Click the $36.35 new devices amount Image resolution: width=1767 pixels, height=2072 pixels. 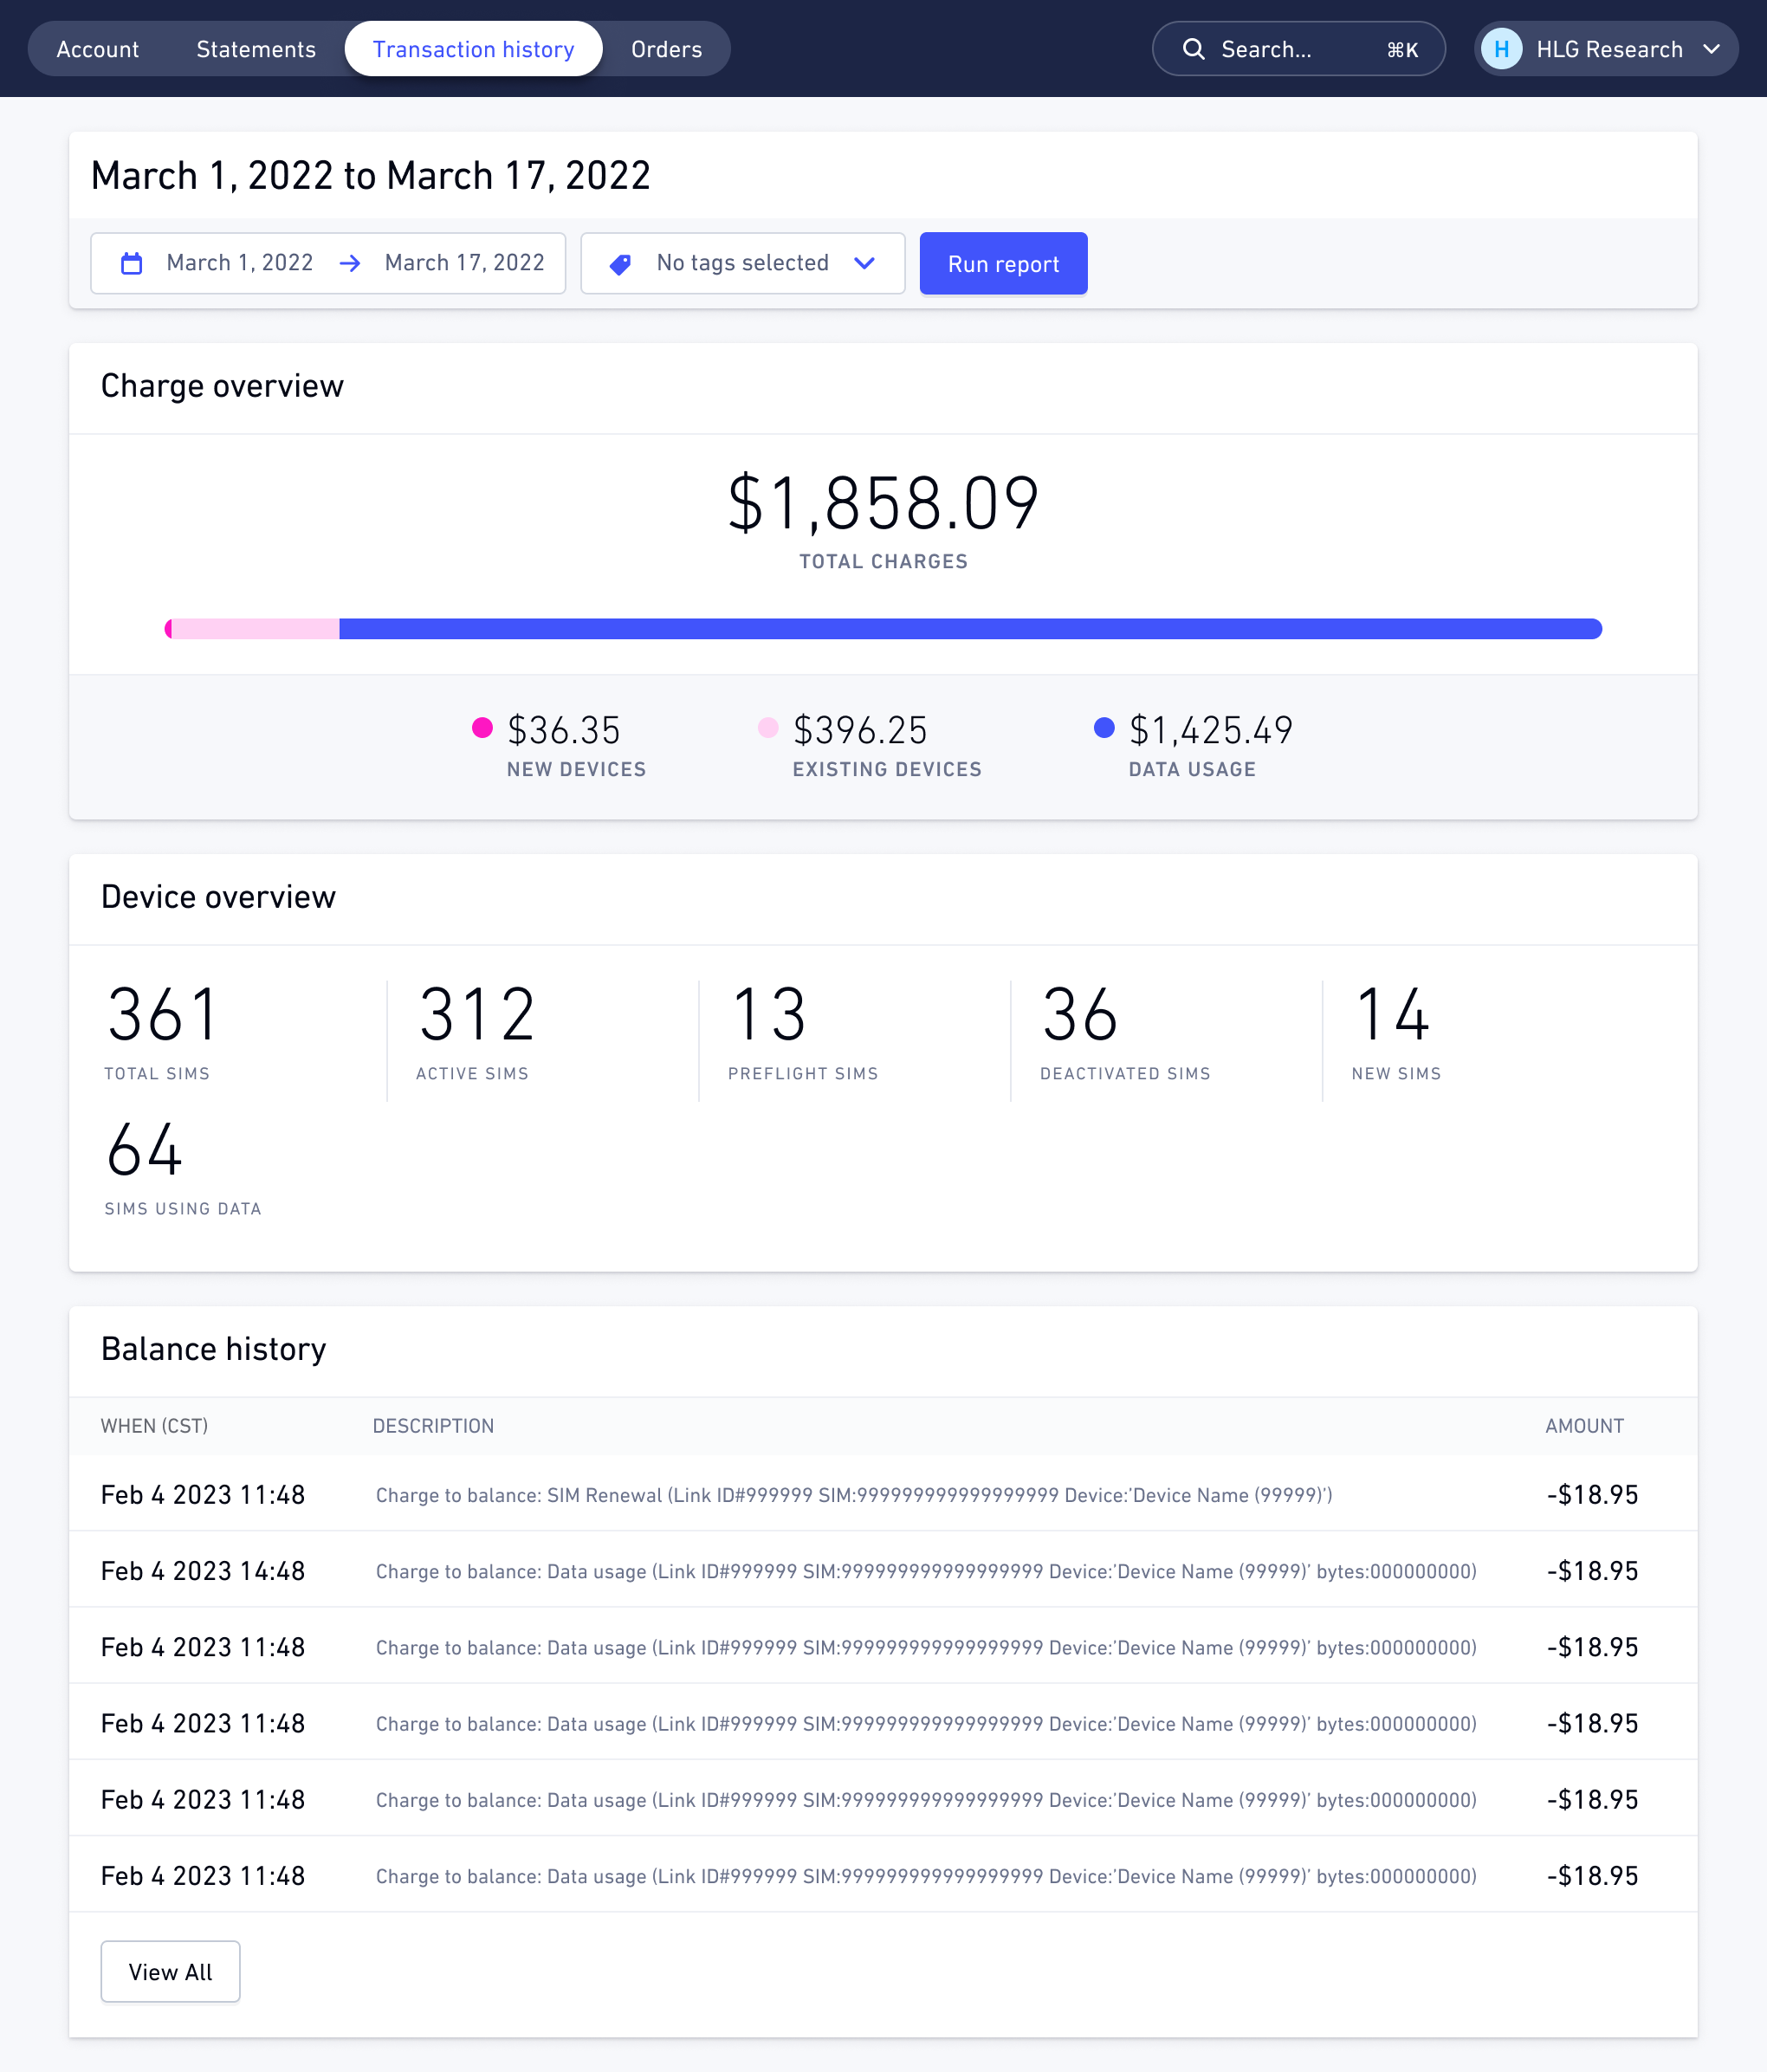564,730
